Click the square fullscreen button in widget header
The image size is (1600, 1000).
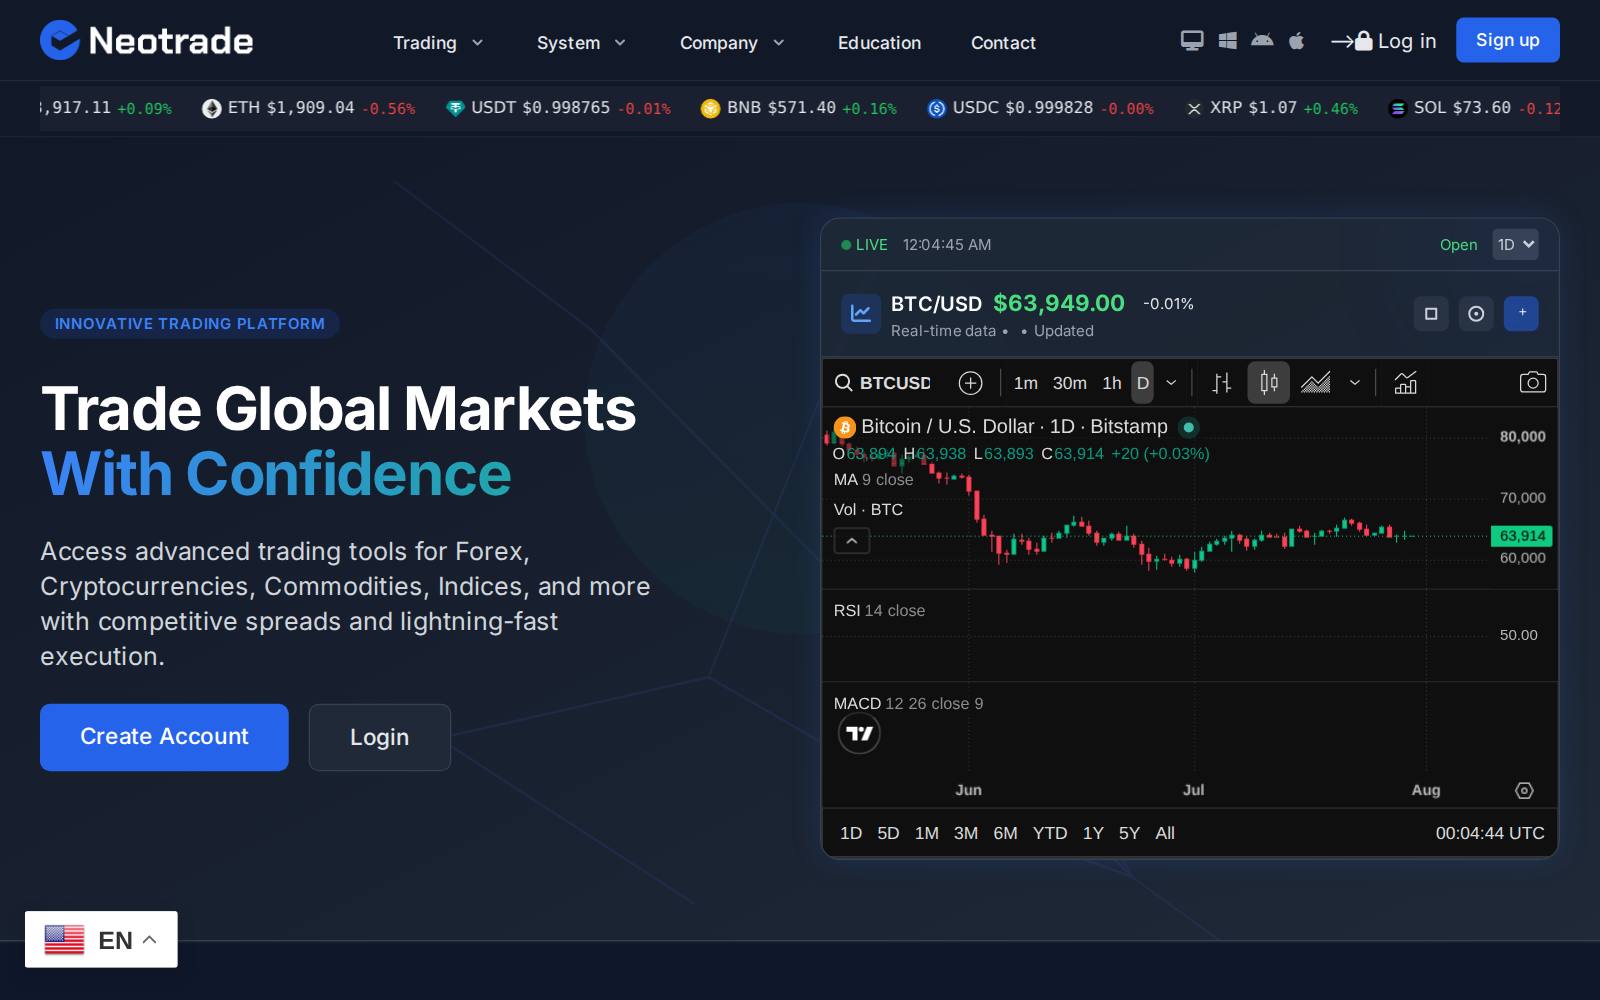[x=1431, y=314]
